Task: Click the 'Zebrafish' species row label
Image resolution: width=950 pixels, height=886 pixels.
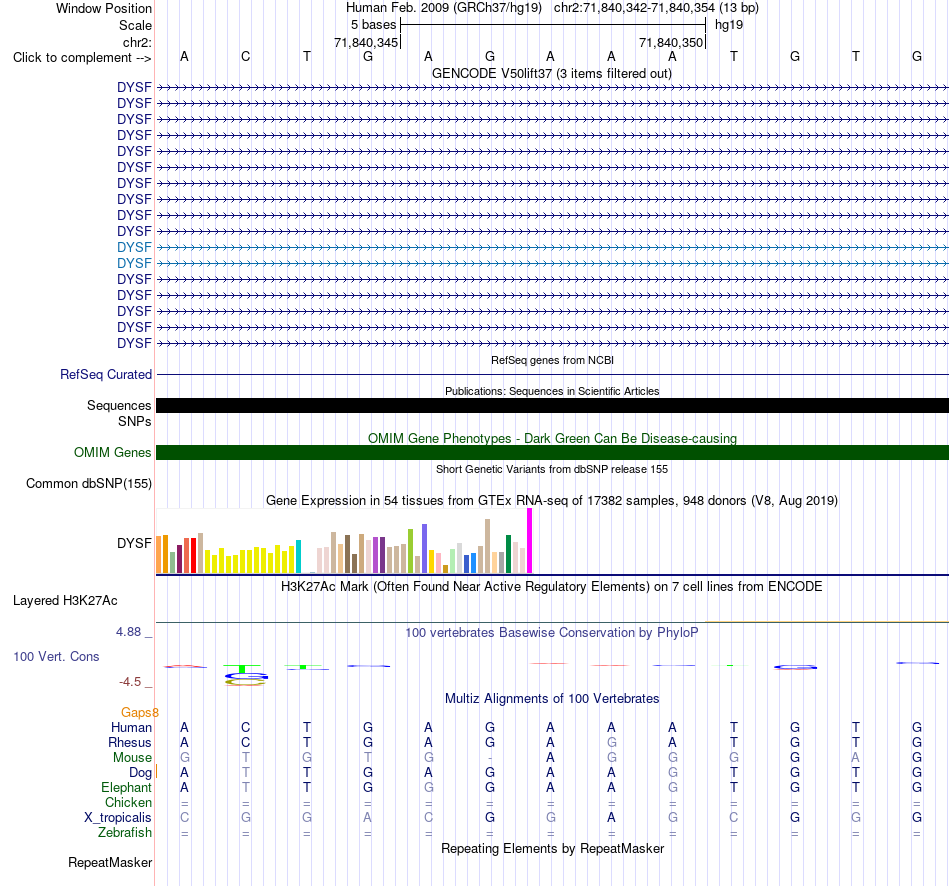Action: [125, 833]
